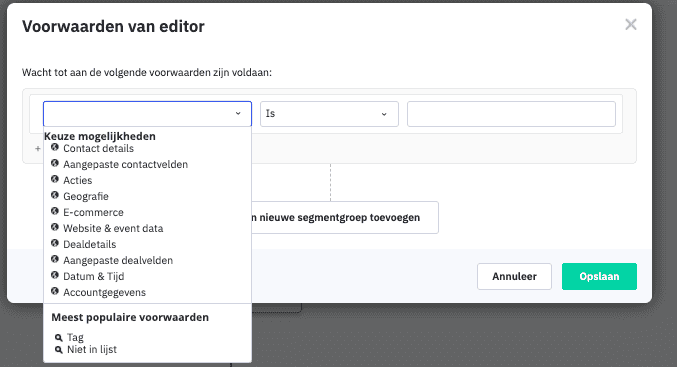Select the Acties option
677x367 pixels.
pyautogui.click(x=78, y=180)
